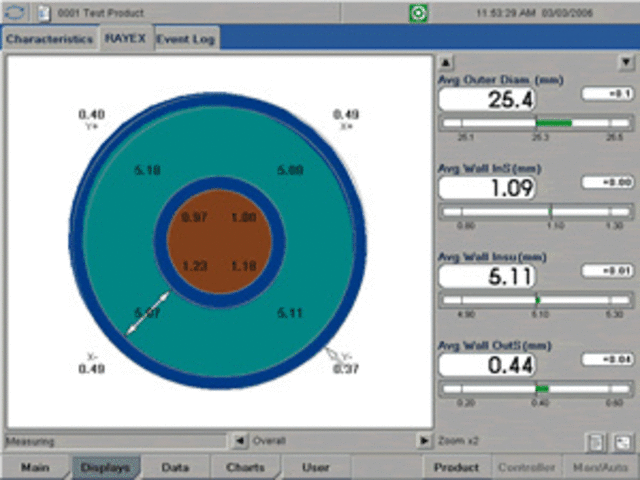
Task: Open the Main bottom tab
Action: tap(35, 467)
